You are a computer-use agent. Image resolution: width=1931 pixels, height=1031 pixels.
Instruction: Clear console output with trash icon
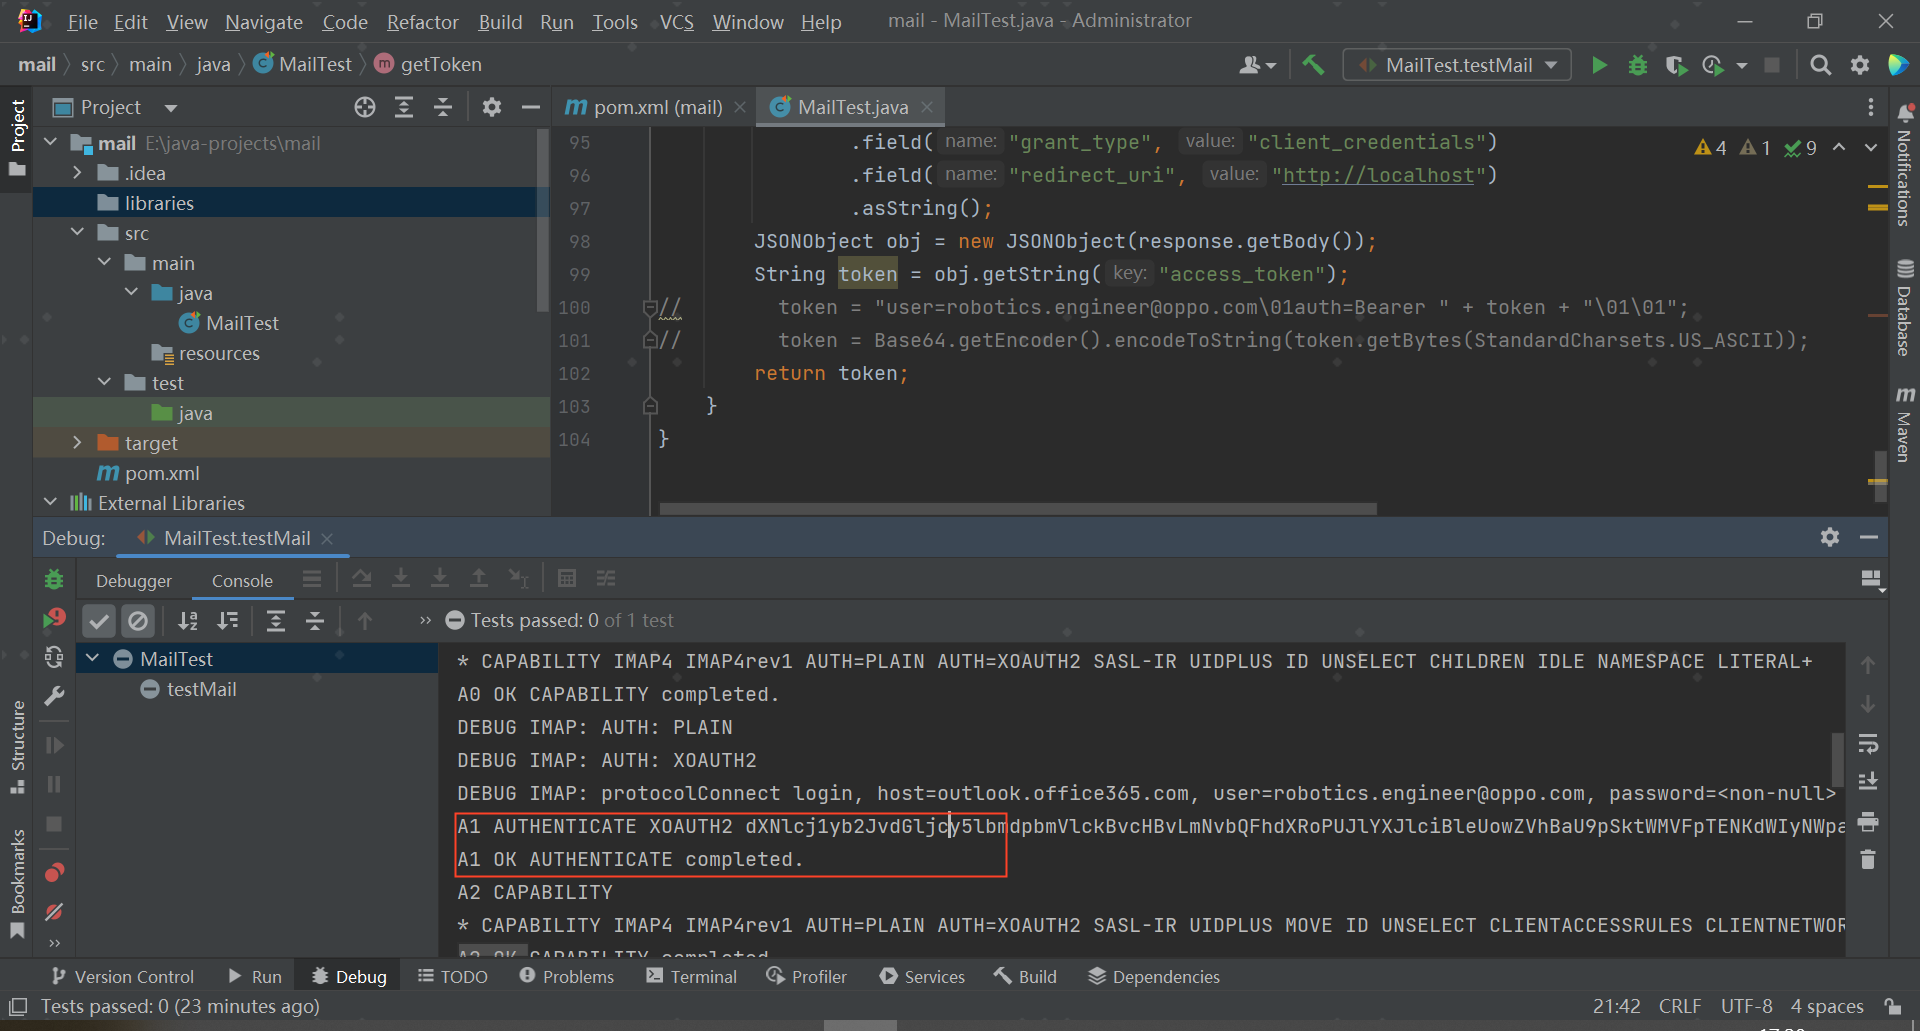coord(1868,860)
